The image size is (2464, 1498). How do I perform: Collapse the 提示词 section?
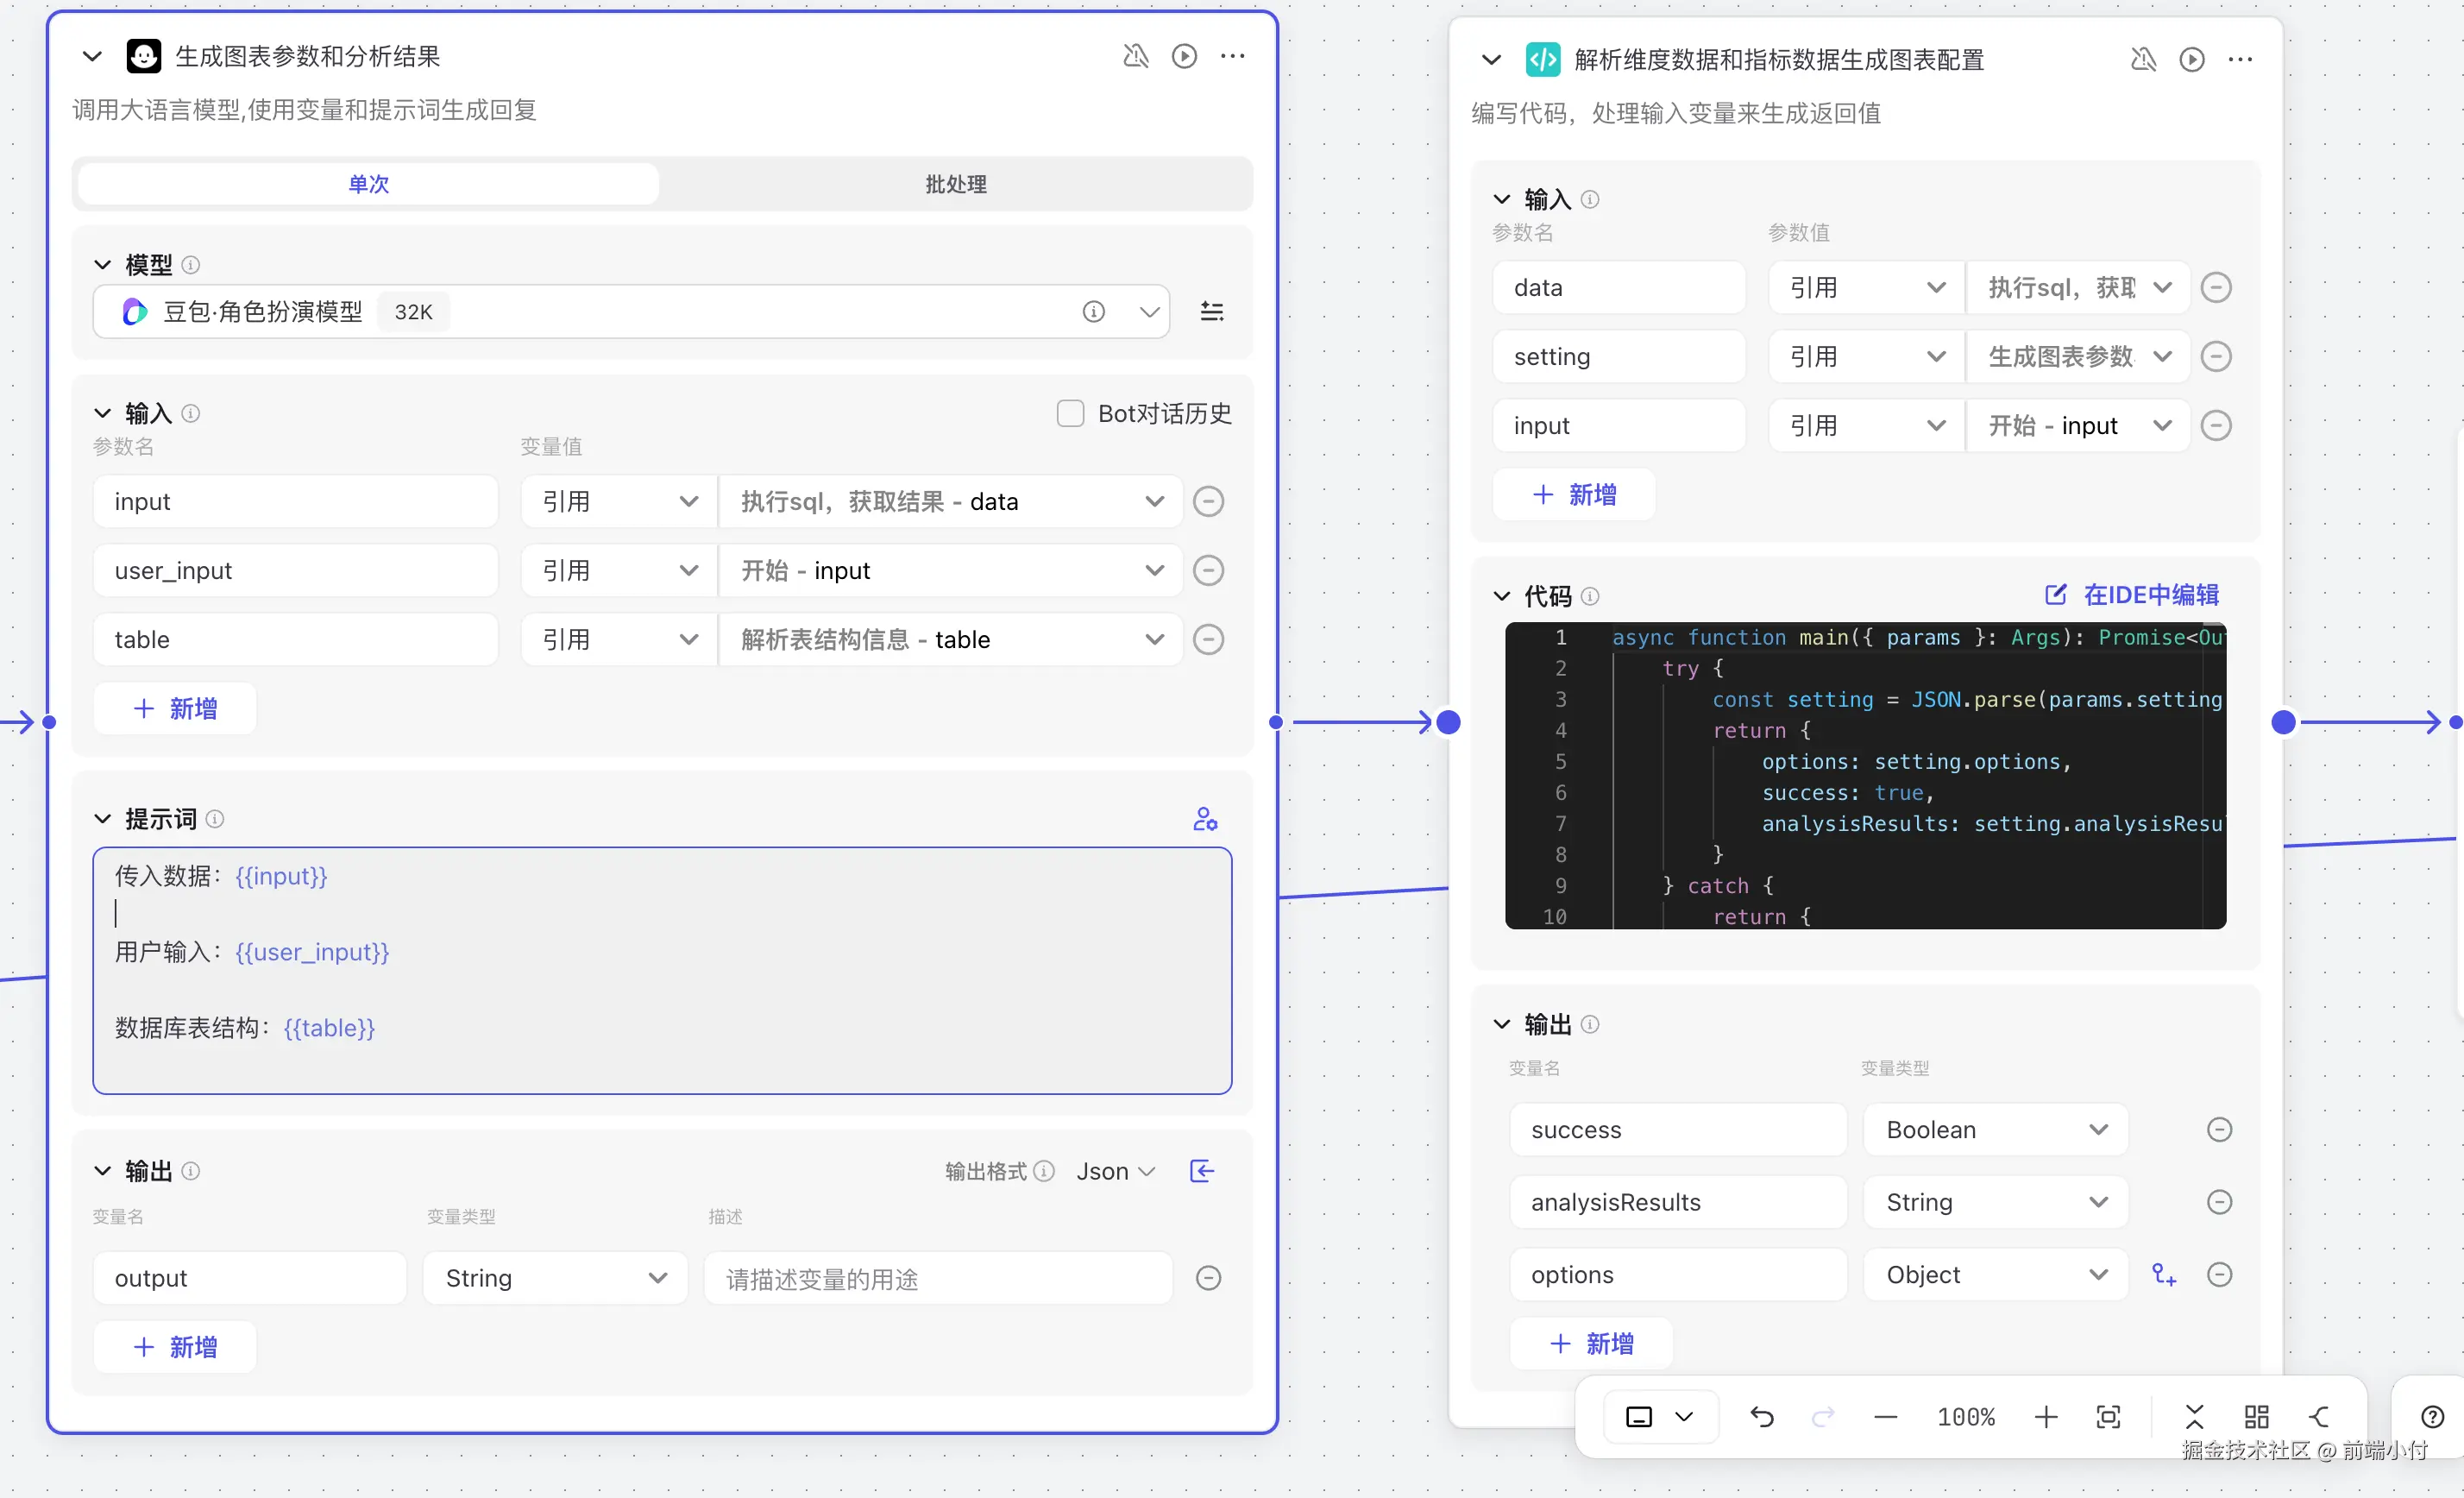(x=102, y=819)
